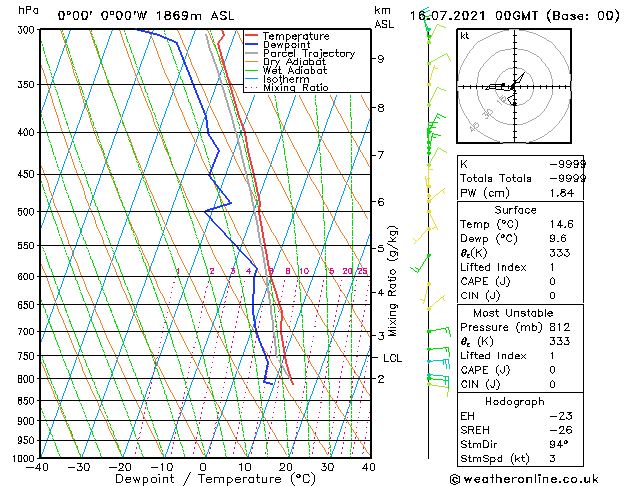Screen dimensions: 629x486
Task: Click the hodograph center crosshair
Action: coord(514,87)
